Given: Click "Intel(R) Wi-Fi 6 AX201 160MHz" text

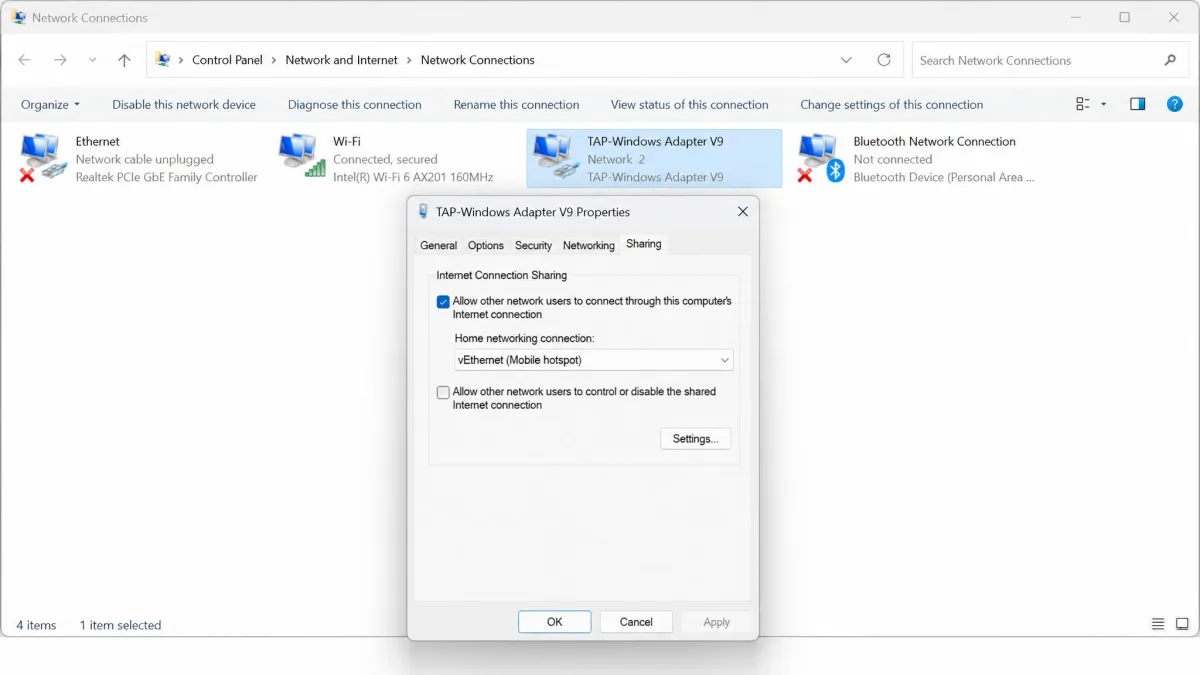Looking at the screenshot, I should coord(413,177).
